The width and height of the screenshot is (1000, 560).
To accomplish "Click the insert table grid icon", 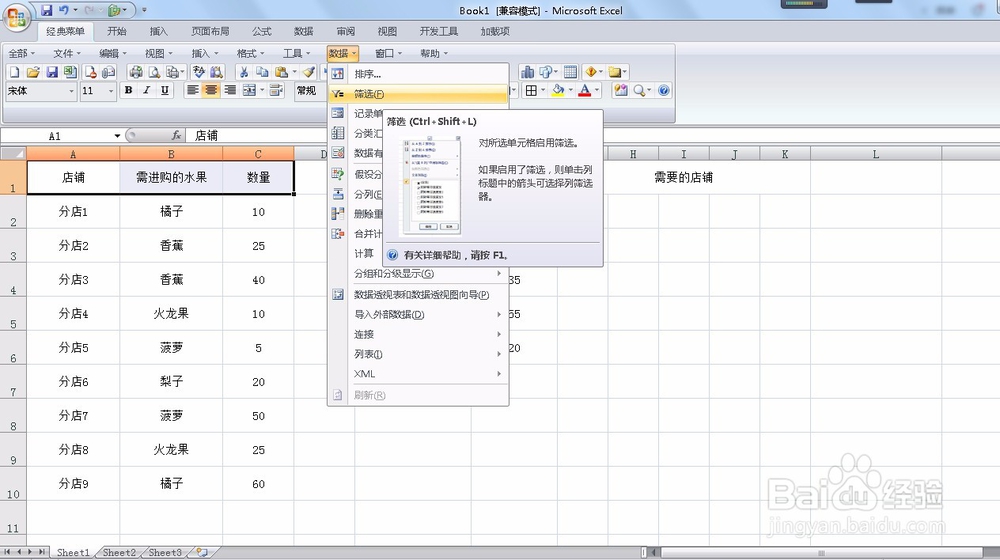I will (571, 72).
